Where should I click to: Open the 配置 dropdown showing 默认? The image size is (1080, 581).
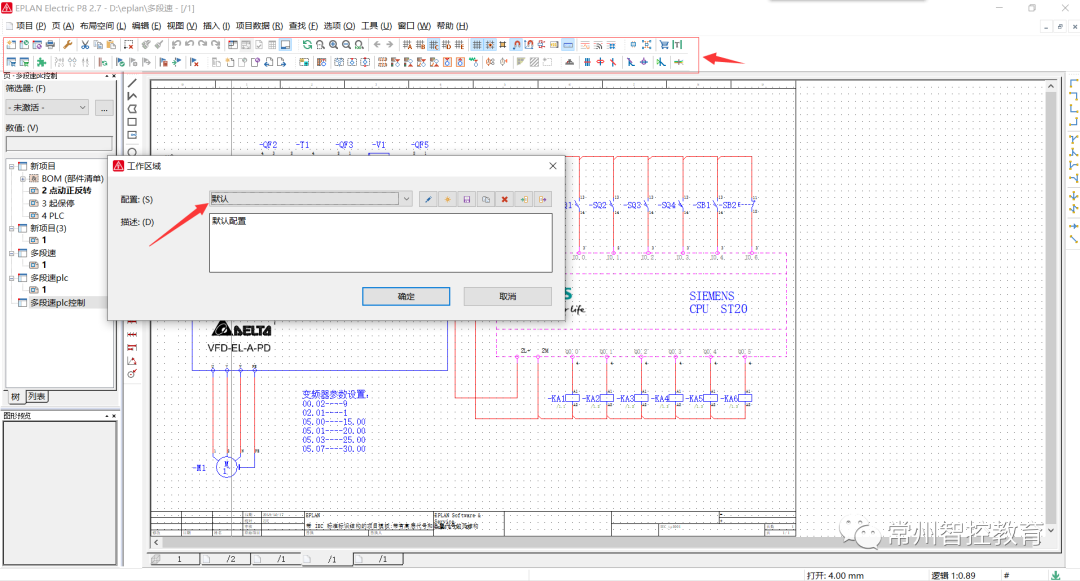405,199
